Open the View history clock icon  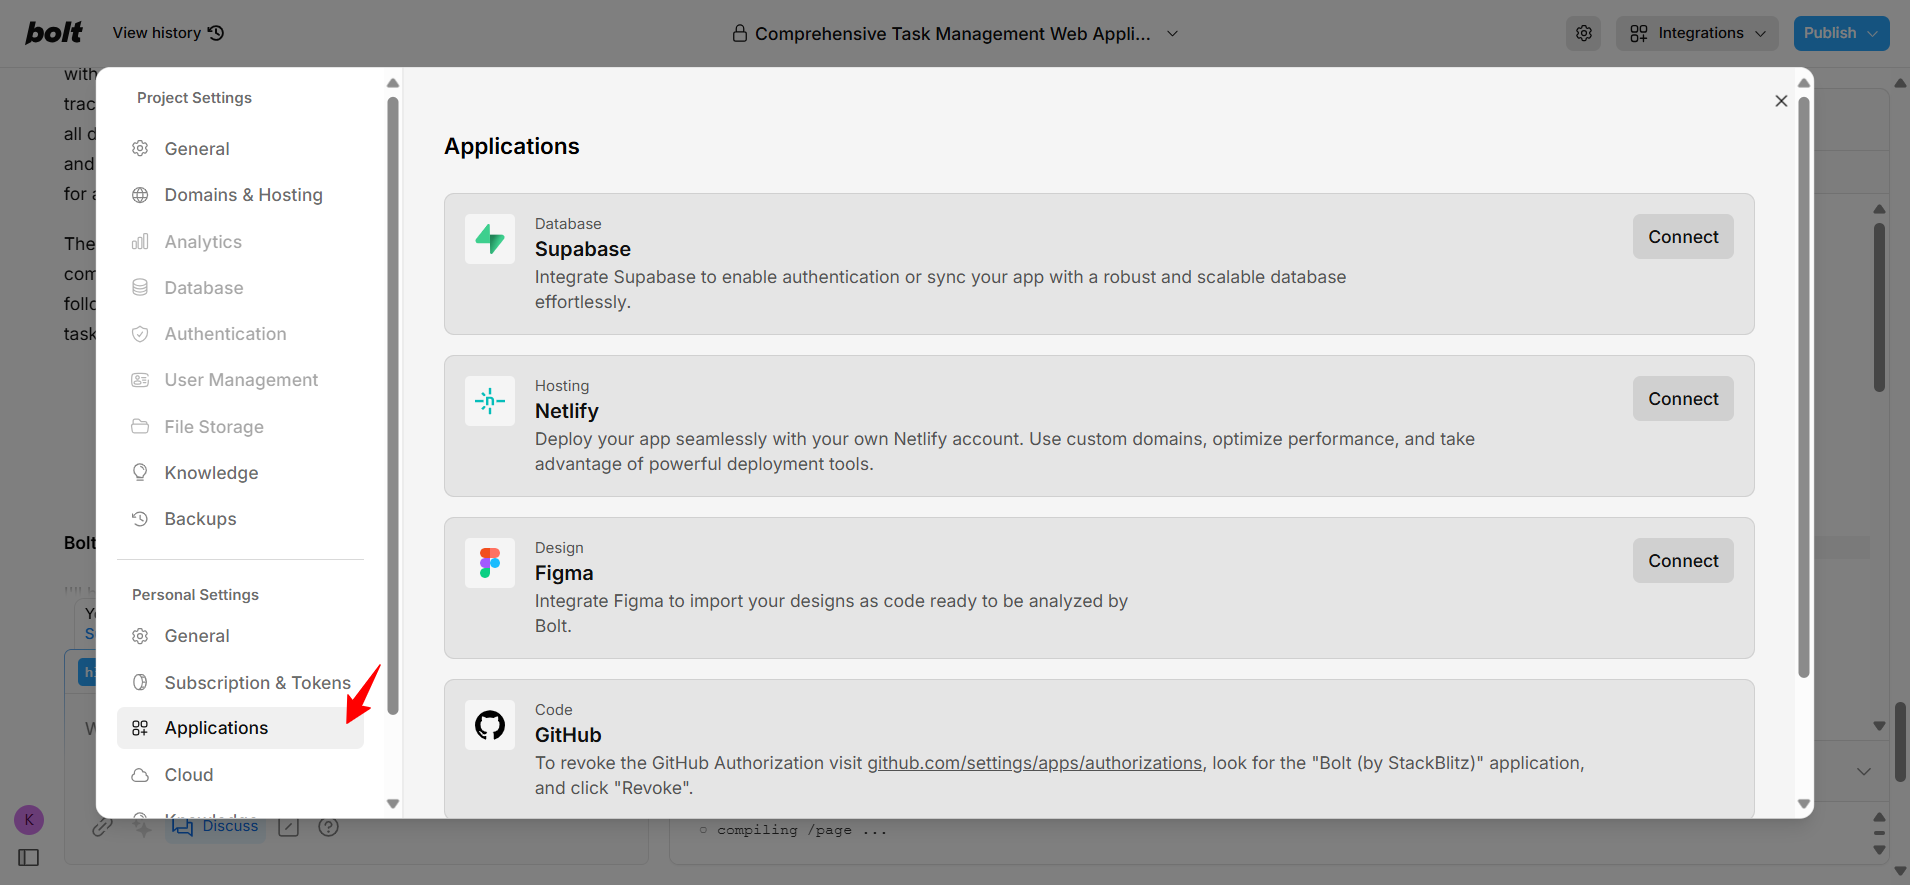(x=216, y=33)
